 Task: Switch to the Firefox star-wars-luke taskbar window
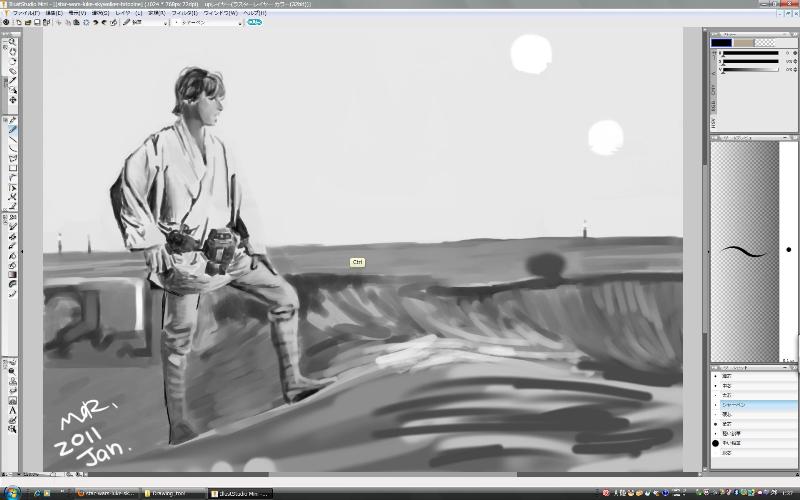pos(106,493)
